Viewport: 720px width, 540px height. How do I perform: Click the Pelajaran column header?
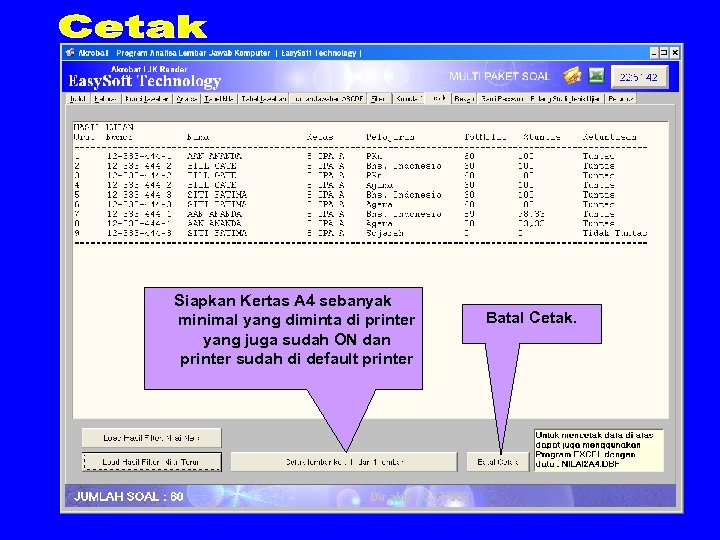[x=390, y=137]
